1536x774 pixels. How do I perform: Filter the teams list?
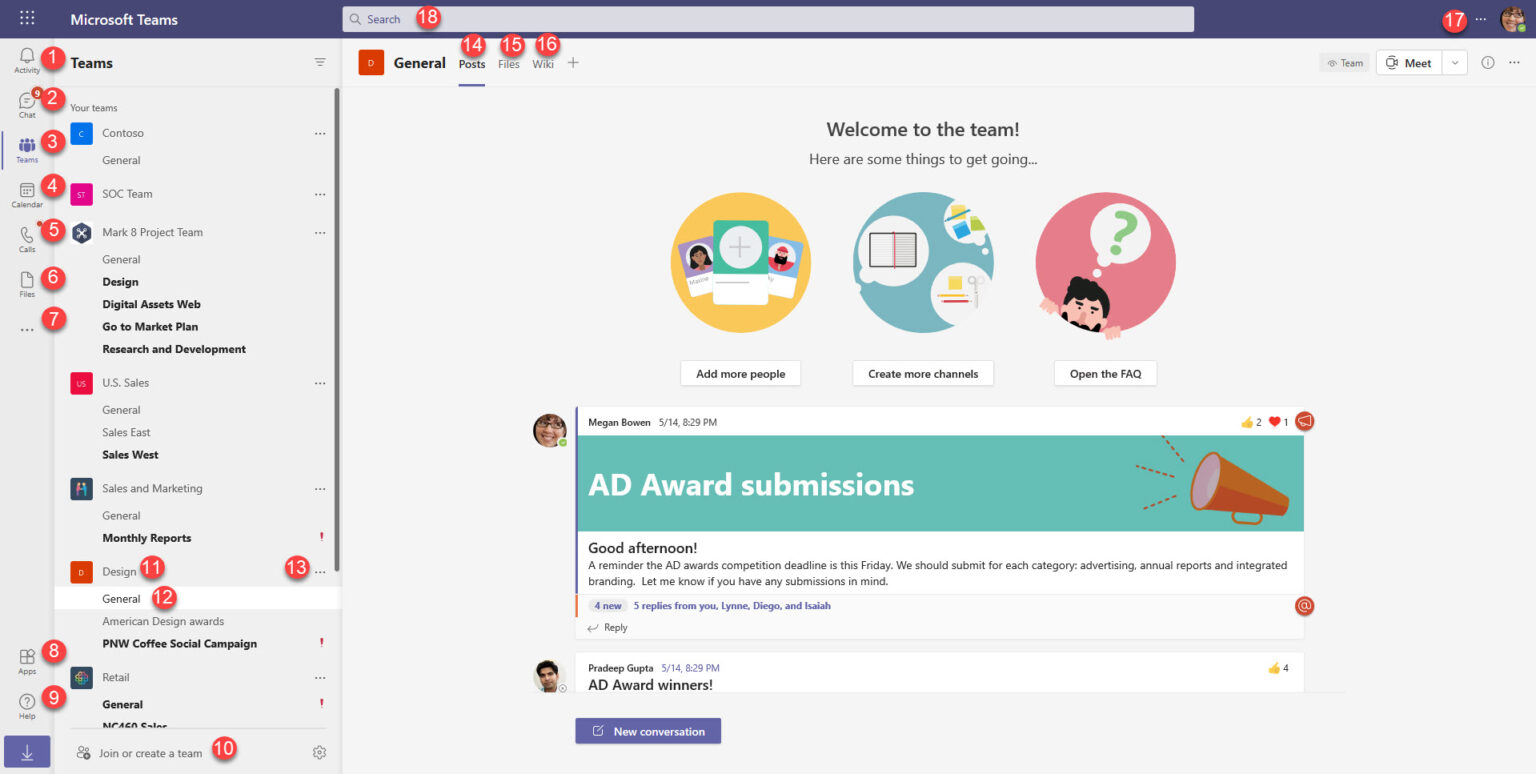coord(319,61)
